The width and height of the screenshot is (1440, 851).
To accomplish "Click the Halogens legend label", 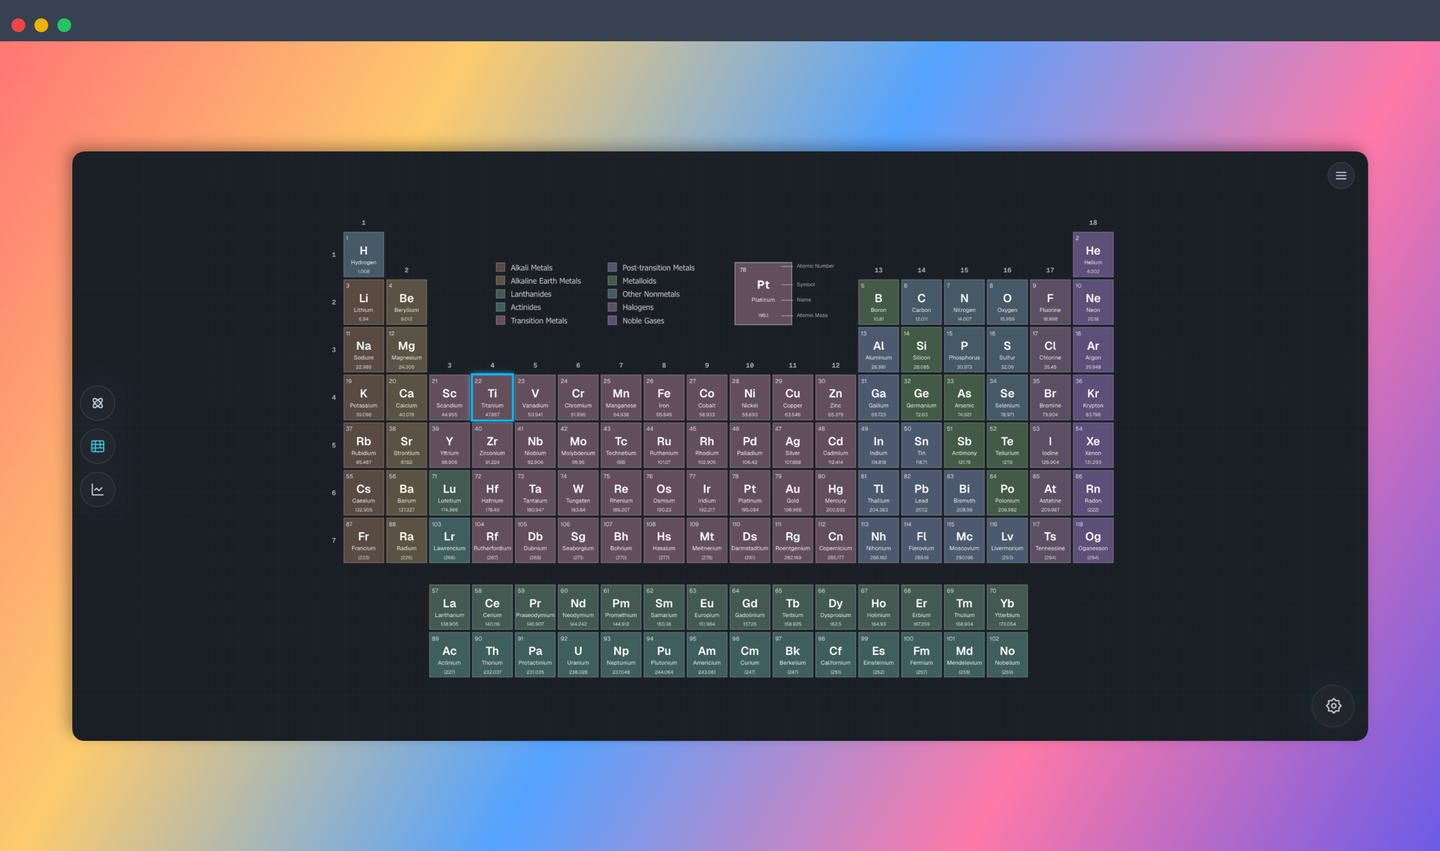I will point(637,307).
